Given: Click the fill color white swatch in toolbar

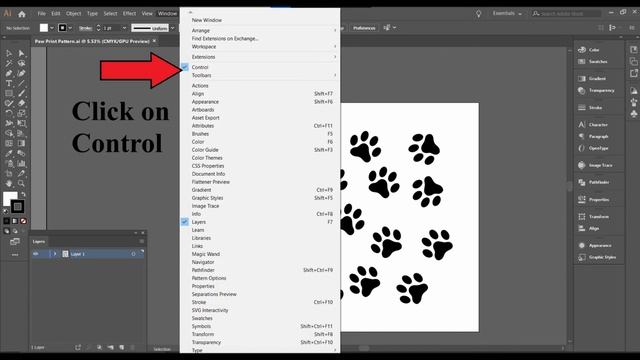Looking at the screenshot, I should click(x=9, y=199).
